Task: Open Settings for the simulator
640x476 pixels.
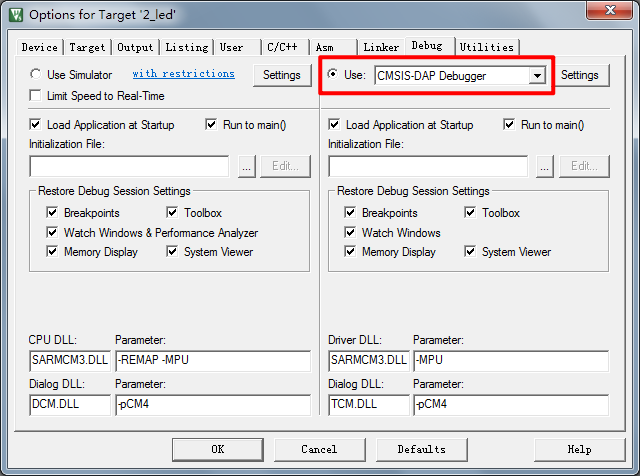Action: point(281,75)
